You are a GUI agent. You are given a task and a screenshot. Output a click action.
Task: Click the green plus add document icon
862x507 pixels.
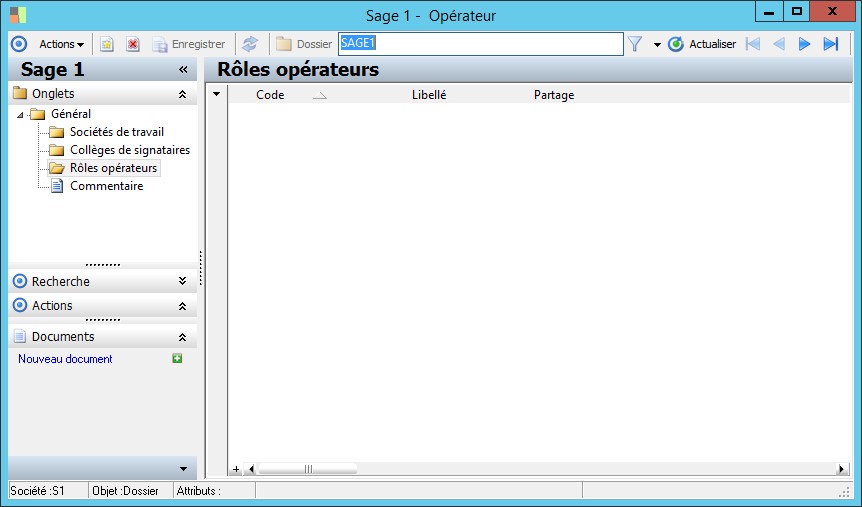[177, 359]
